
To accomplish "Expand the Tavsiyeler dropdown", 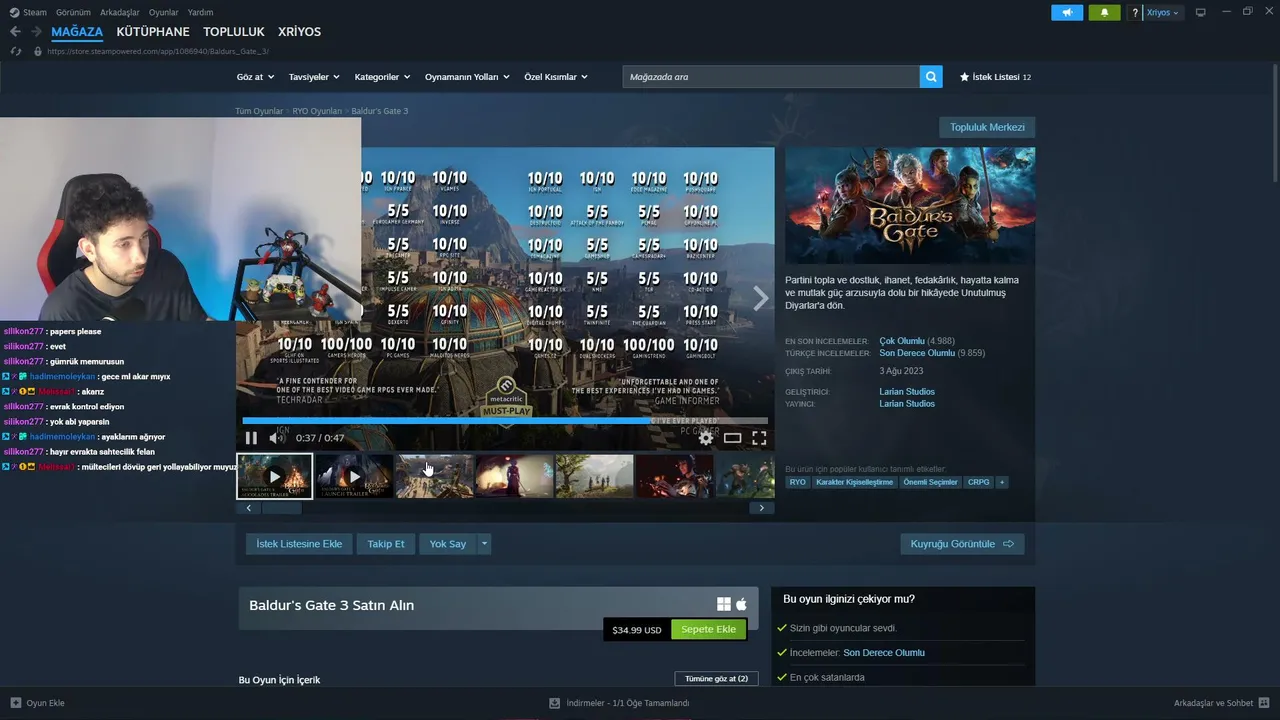I will pos(314,77).
